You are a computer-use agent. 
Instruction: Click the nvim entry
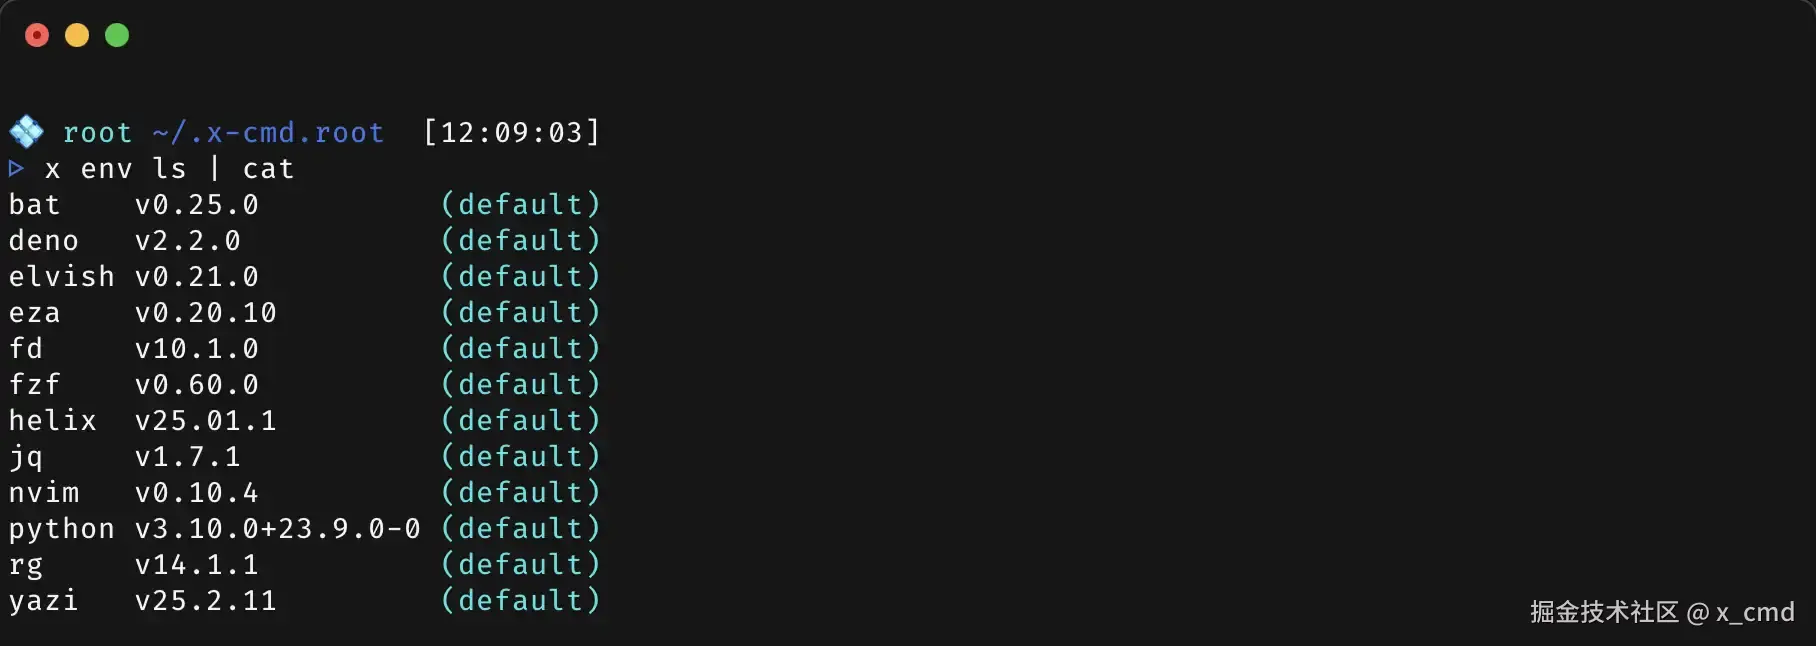pos(45,492)
